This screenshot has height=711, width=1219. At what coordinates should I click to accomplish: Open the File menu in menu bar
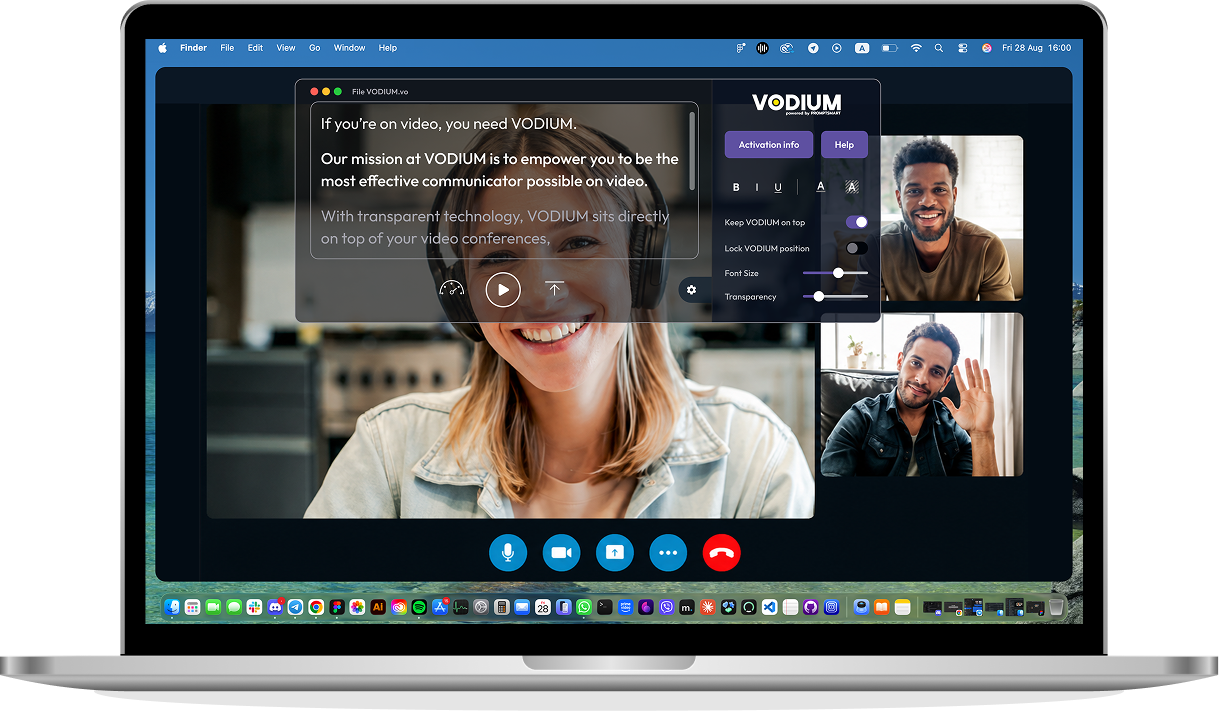(227, 48)
